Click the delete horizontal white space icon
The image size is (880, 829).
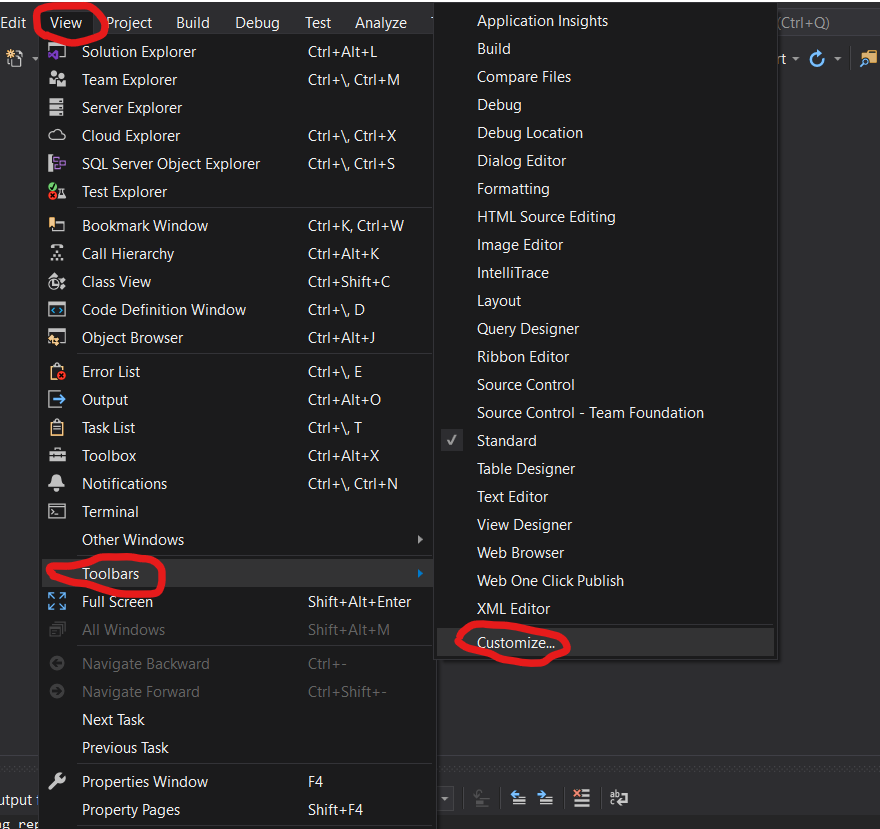click(581, 799)
